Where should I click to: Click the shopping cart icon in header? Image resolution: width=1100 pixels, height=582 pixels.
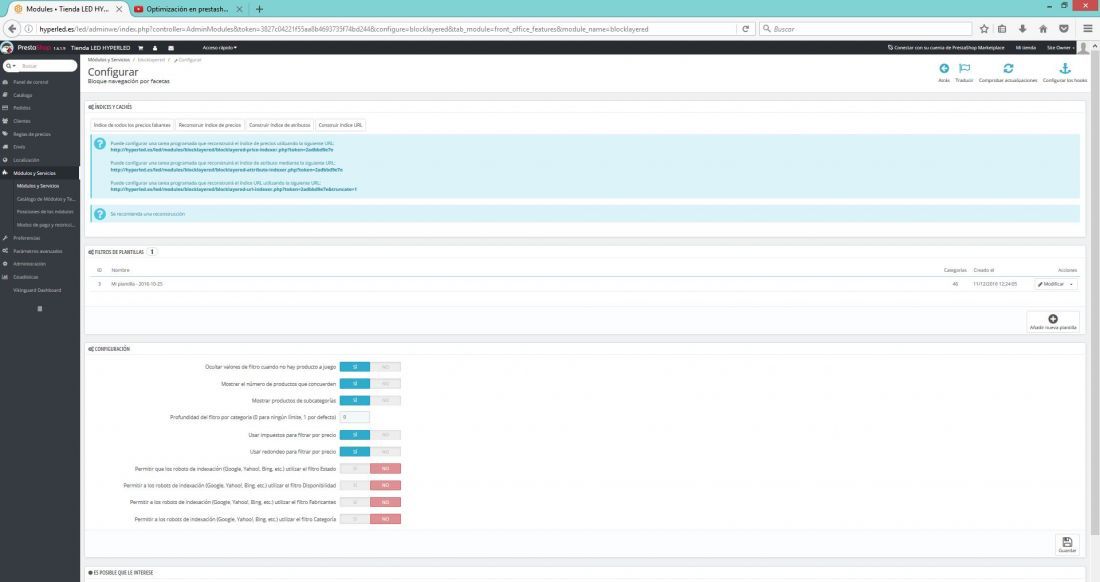140,48
